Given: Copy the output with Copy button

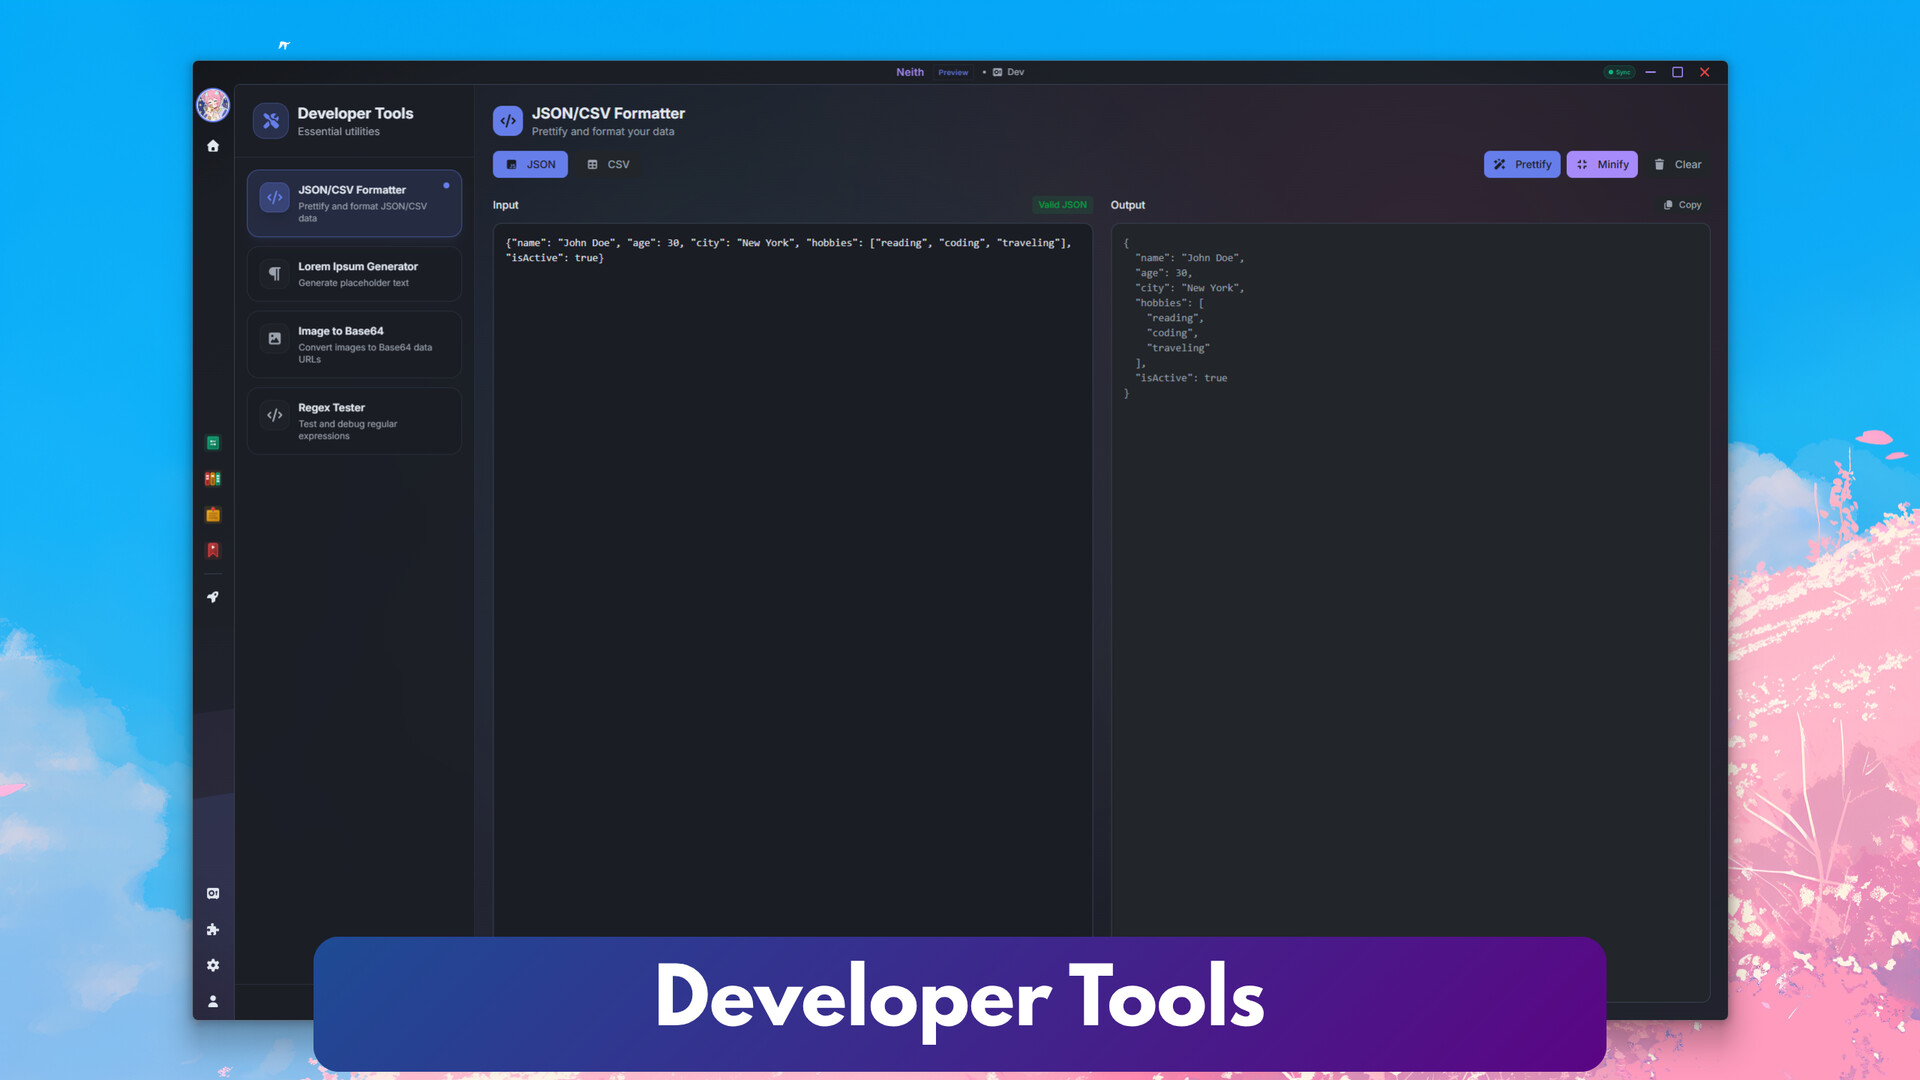Looking at the screenshot, I should pos(1682,205).
